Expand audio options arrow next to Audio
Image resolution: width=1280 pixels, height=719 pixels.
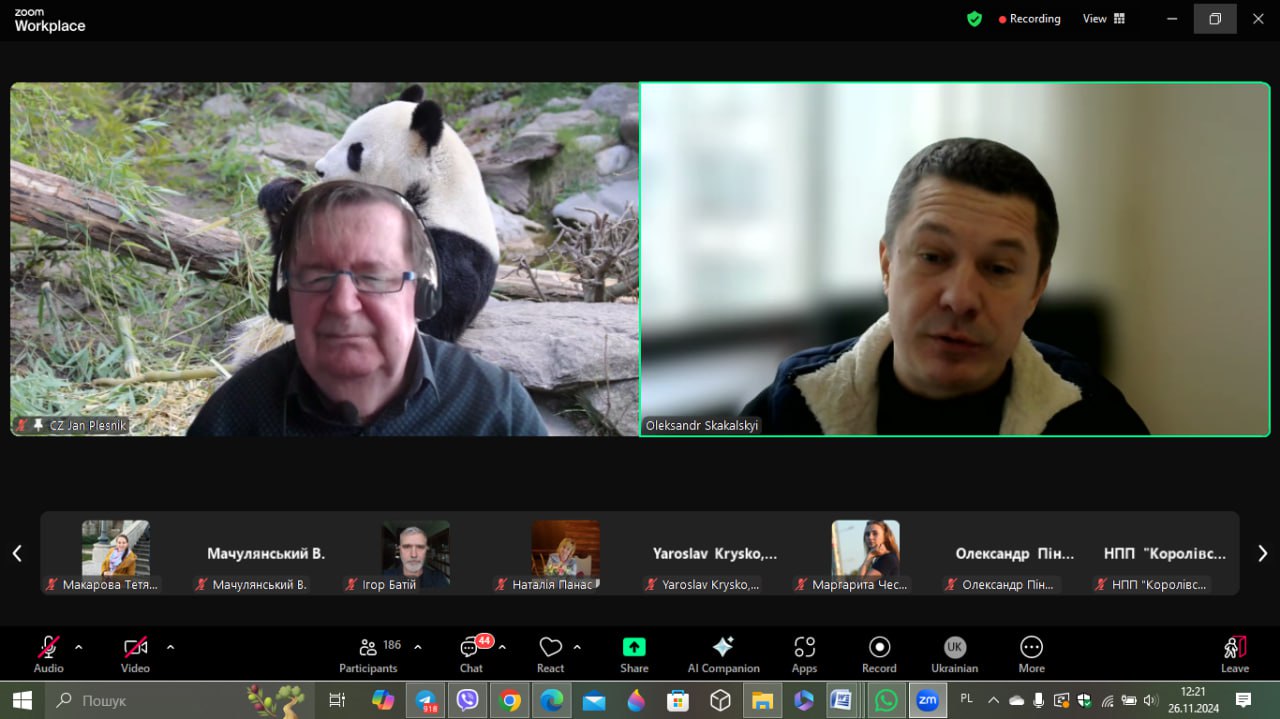click(x=79, y=647)
